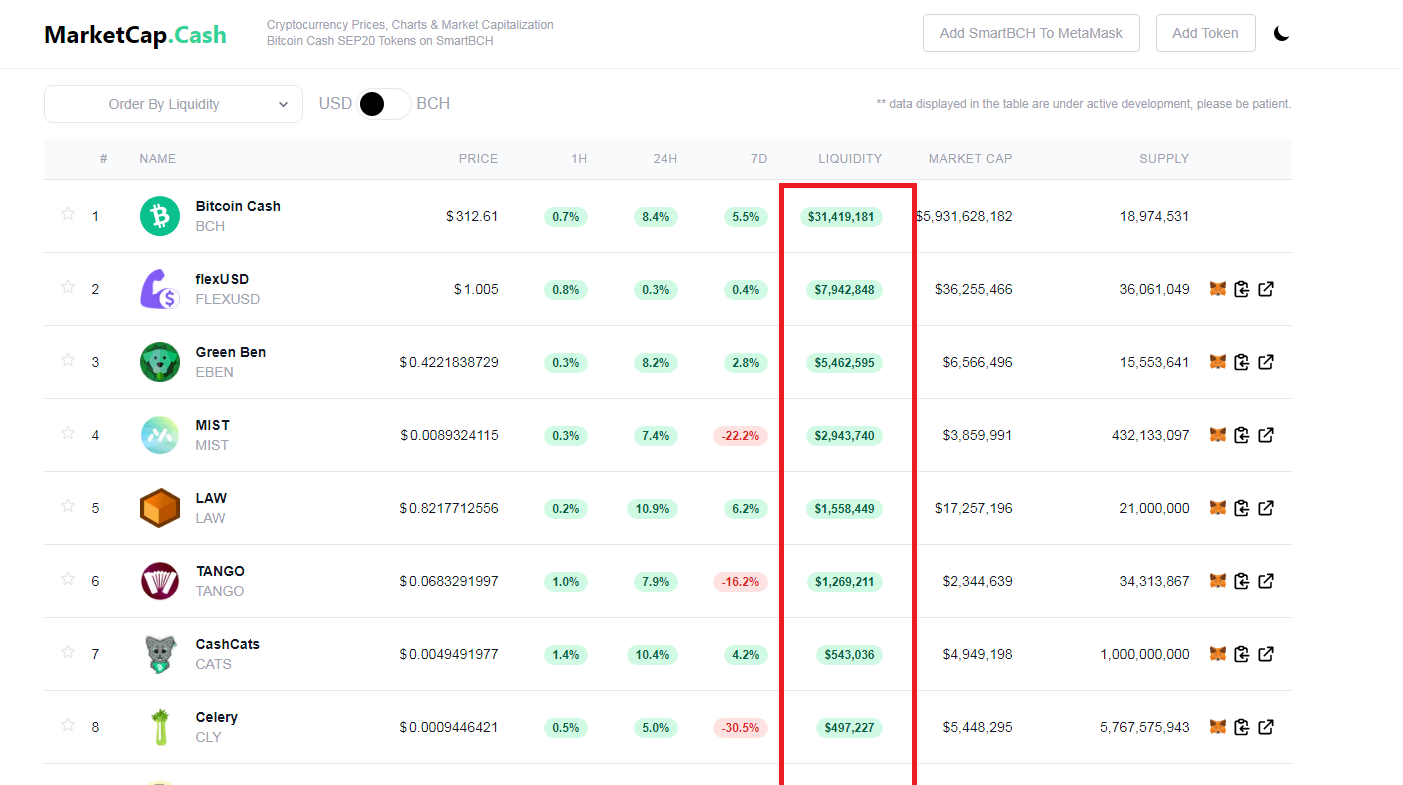Open the Order By Liquidity dropdown

[x=173, y=104]
